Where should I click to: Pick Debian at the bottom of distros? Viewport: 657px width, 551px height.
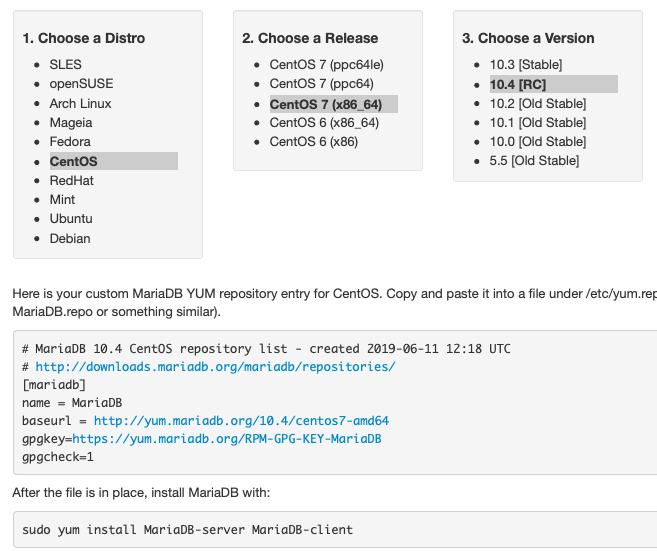tap(70, 238)
